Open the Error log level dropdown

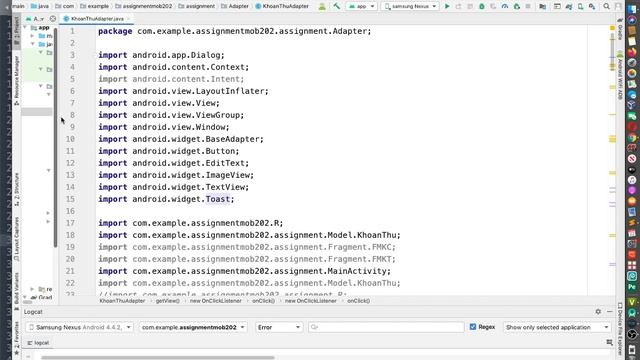click(x=279, y=327)
